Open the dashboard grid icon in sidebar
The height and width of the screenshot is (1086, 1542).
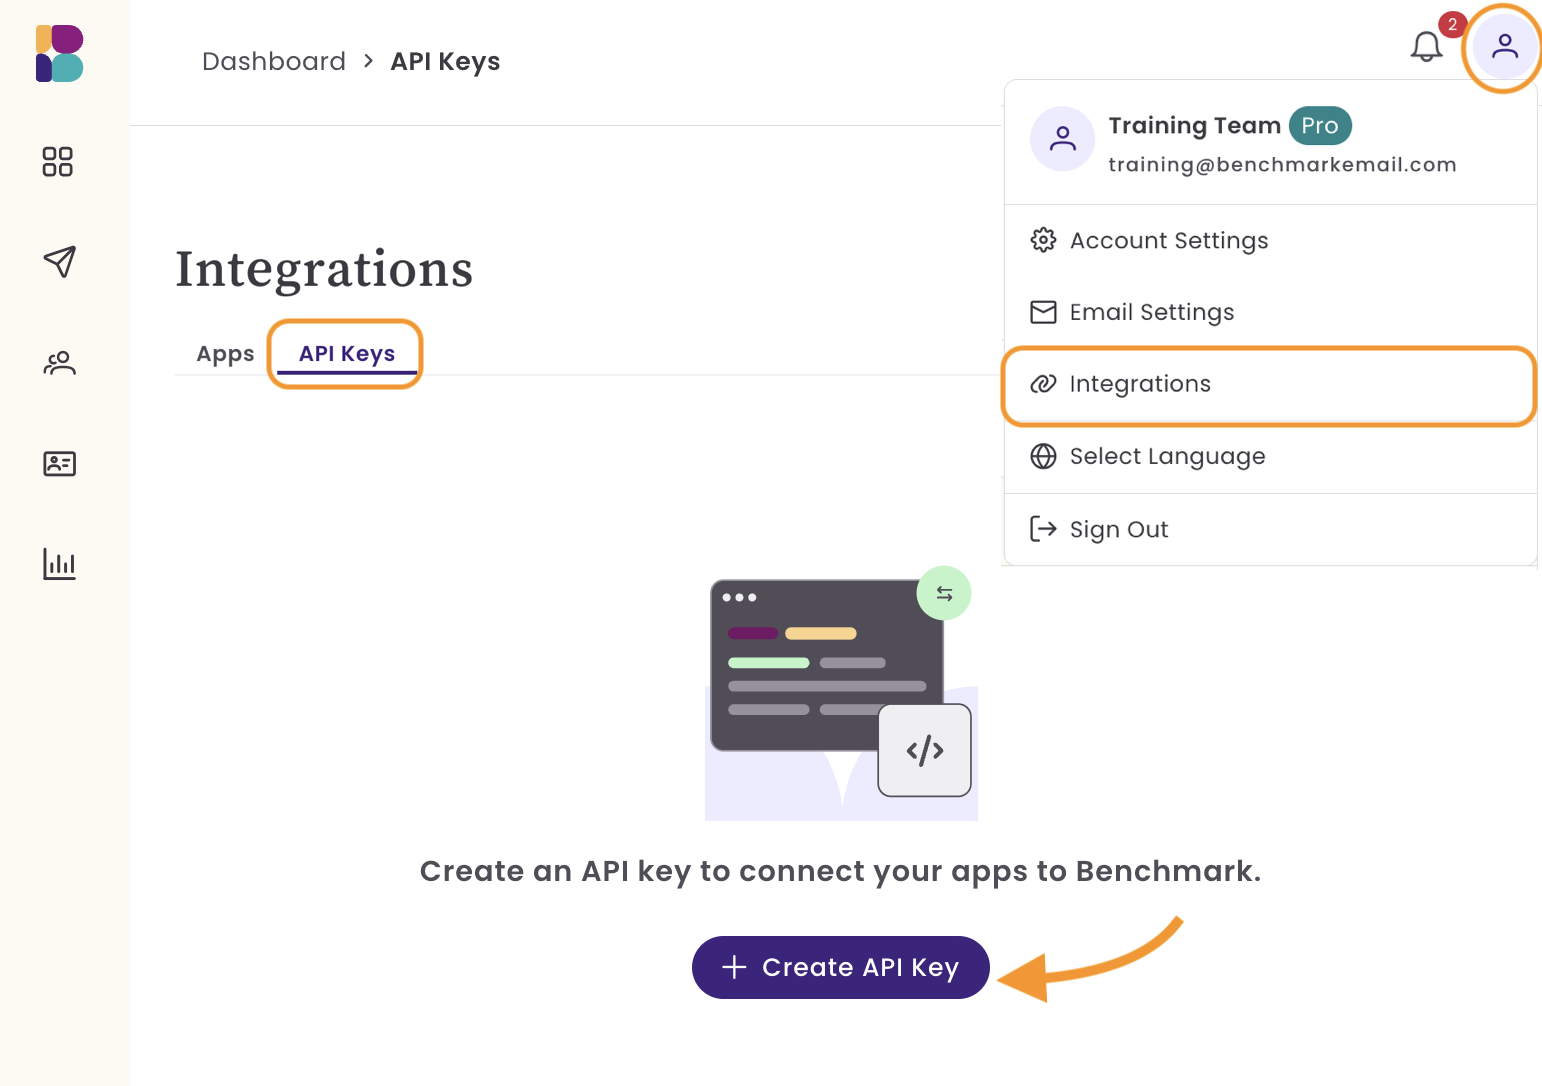point(58,162)
